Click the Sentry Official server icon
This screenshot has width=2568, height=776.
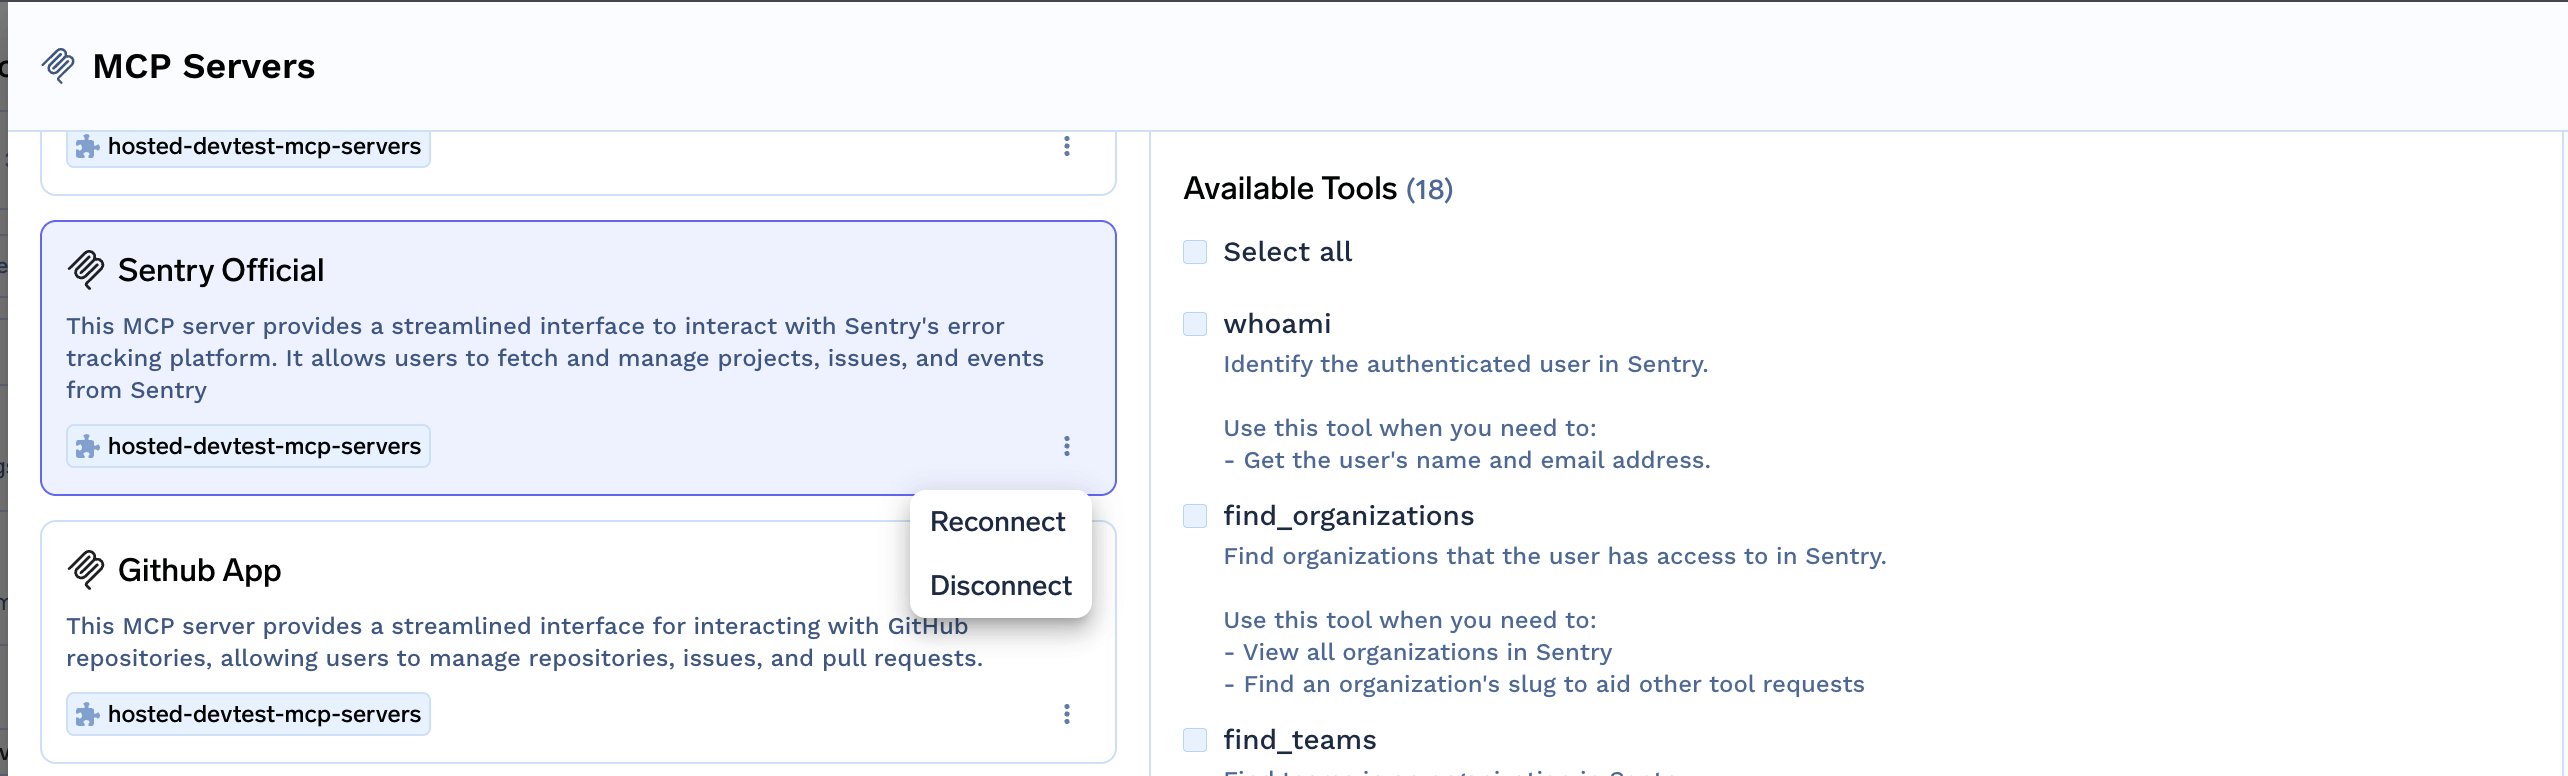[x=86, y=270]
